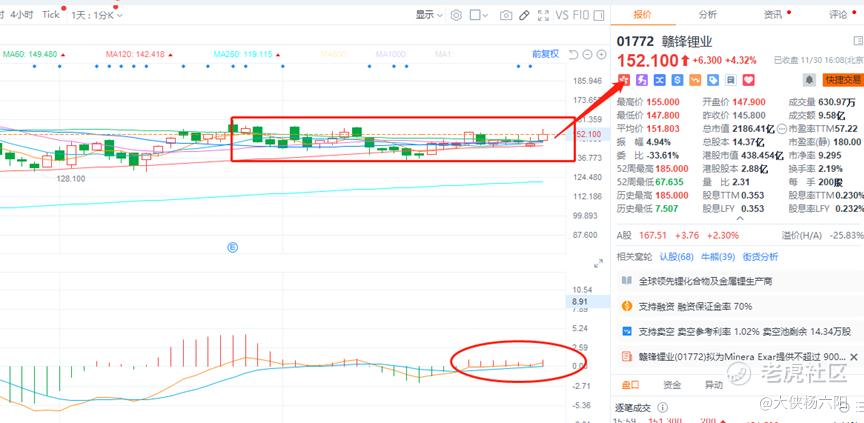Switch to the 资讯 tab
This screenshot has height=423, width=864.
[773, 15]
